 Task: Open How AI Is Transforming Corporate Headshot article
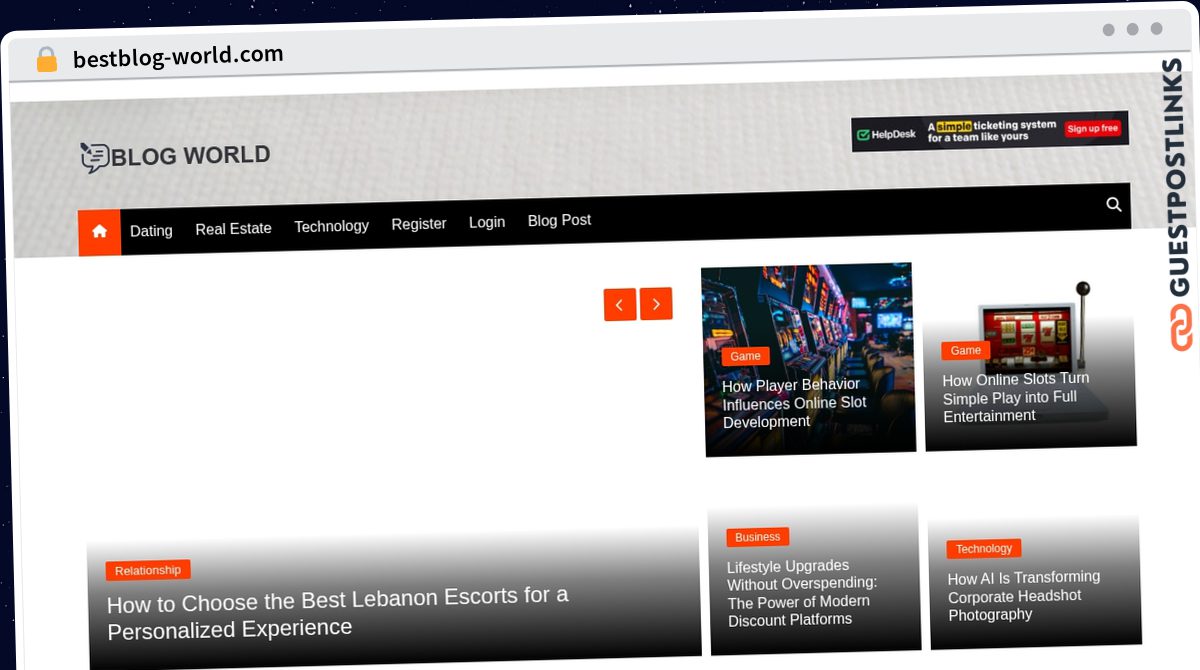pyautogui.click(x=1023, y=596)
